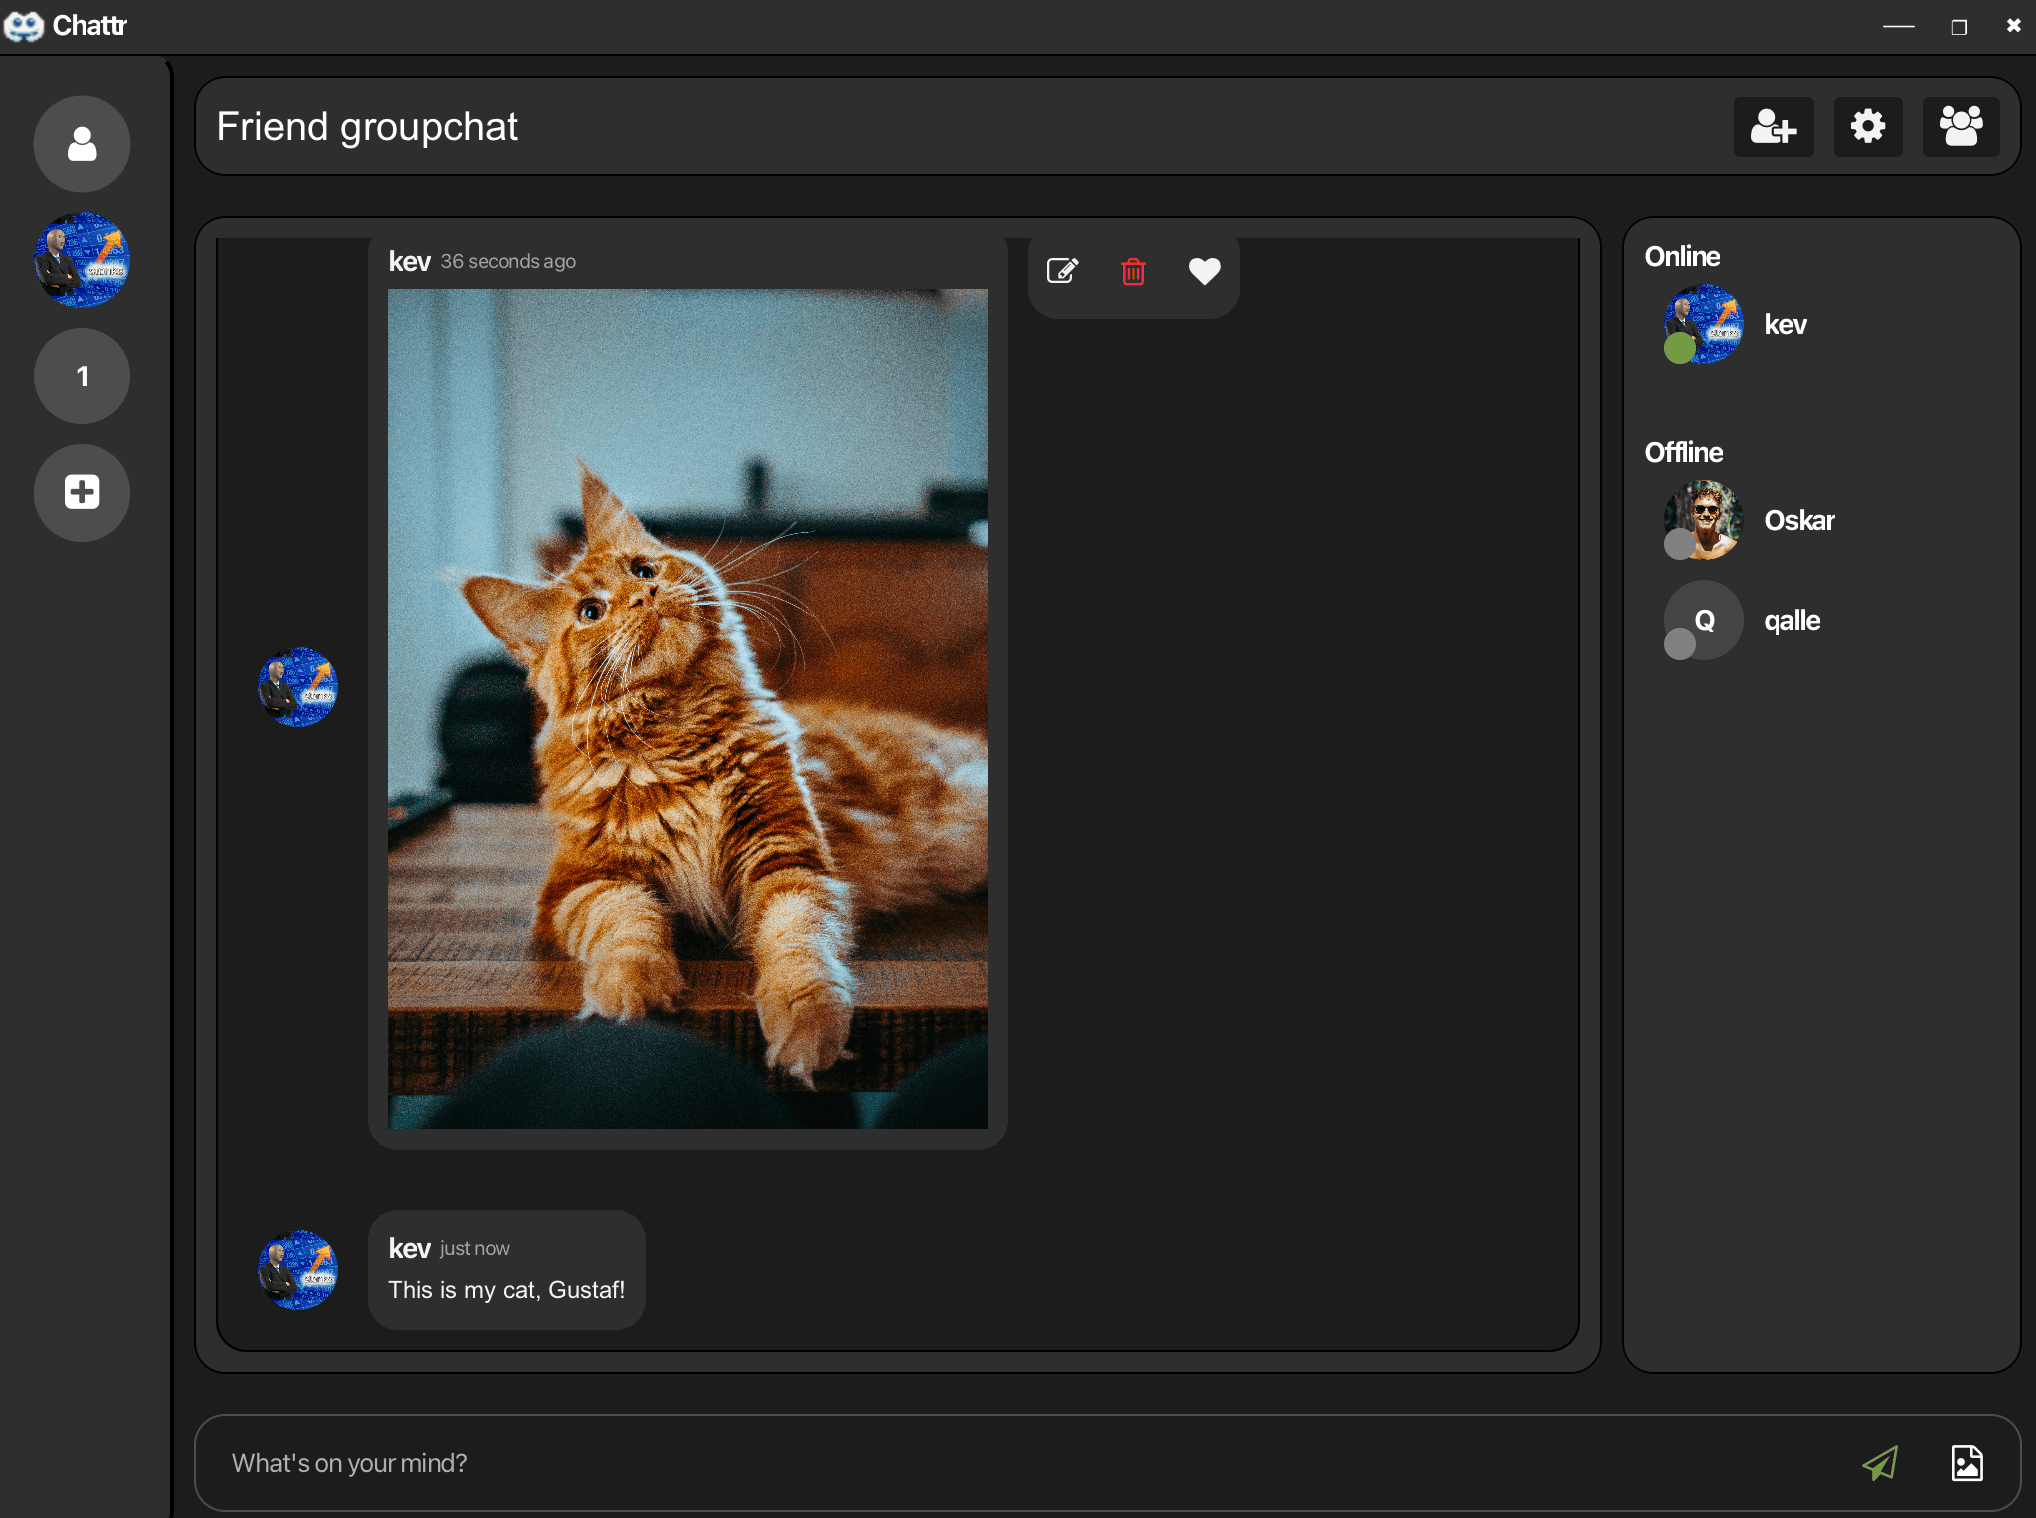Create a new chat with the plus button
Image resolution: width=2036 pixels, height=1518 pixels.
click(81, 492)
